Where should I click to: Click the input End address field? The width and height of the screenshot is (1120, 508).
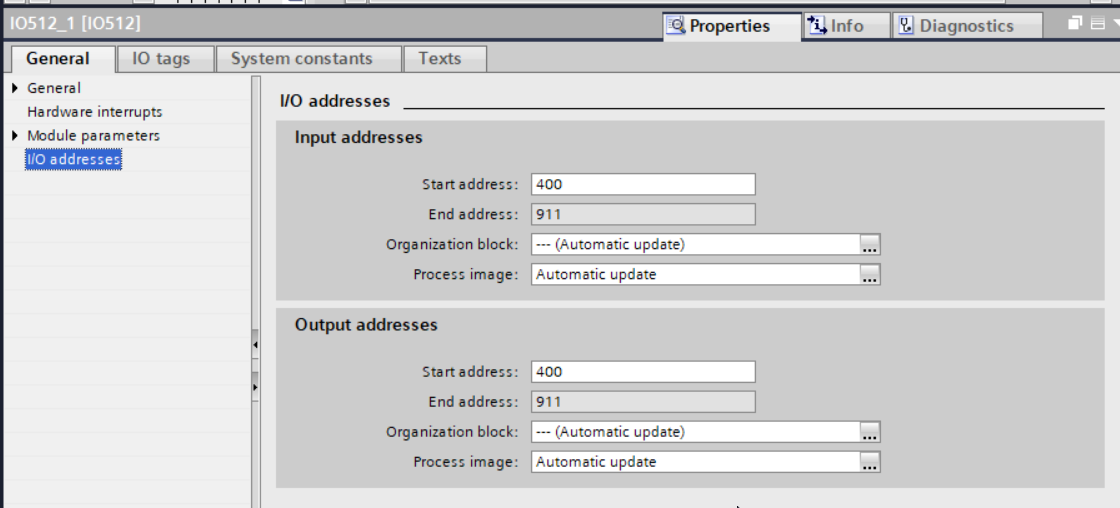tap(643, 214)
